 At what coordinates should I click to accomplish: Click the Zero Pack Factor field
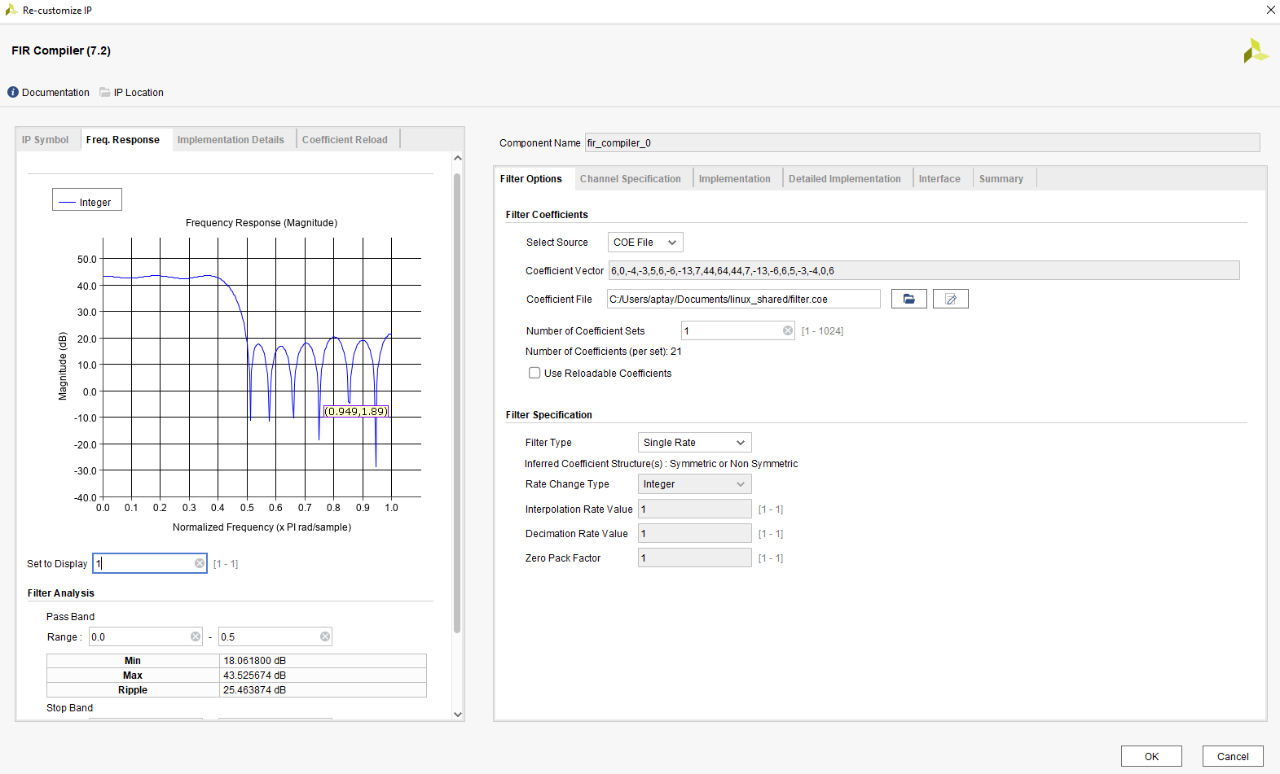point(694,558)
